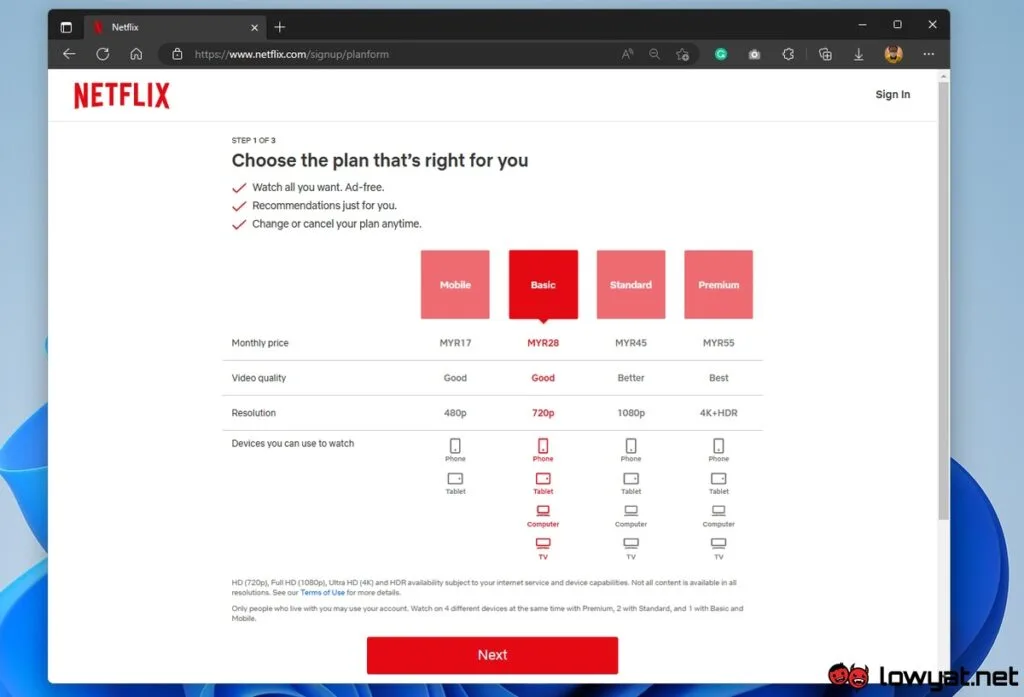The image size is (1024, 697).
Task: Click the Better video quality value
Action: (631, 378)
